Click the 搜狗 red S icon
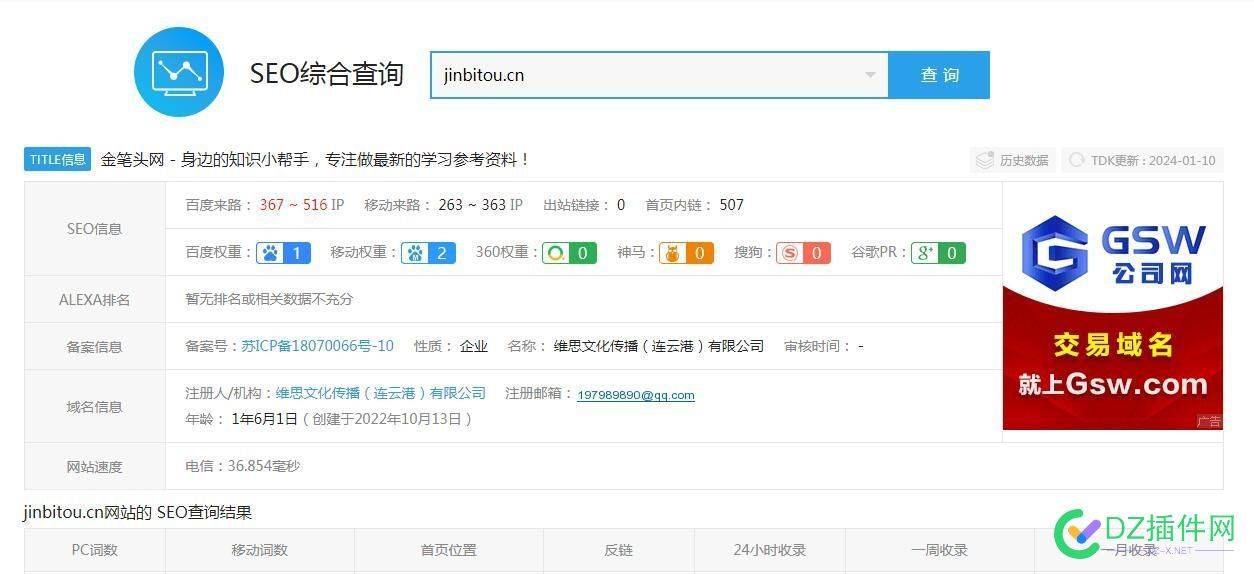This screenshot has height=574, width=1254. [790, 253]
